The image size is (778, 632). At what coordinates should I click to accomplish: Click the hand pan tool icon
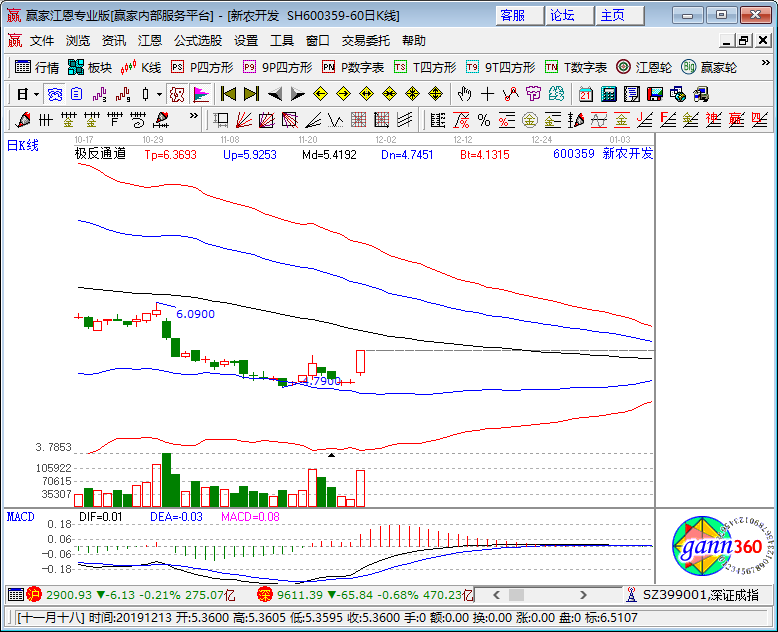pos(464,94)
